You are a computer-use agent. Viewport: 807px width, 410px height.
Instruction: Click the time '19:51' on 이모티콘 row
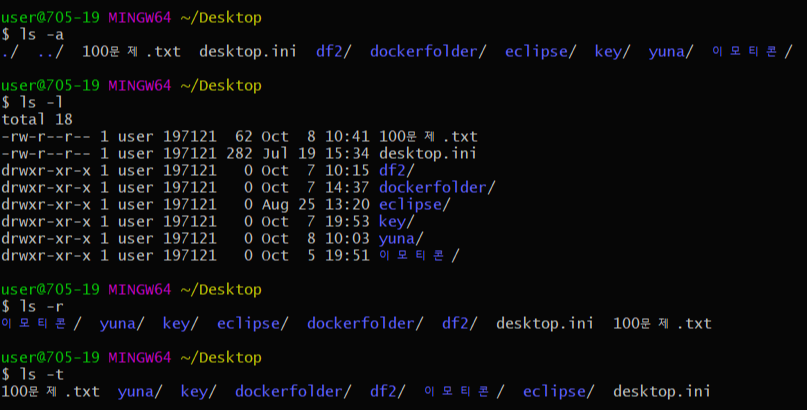click(347, 255)
